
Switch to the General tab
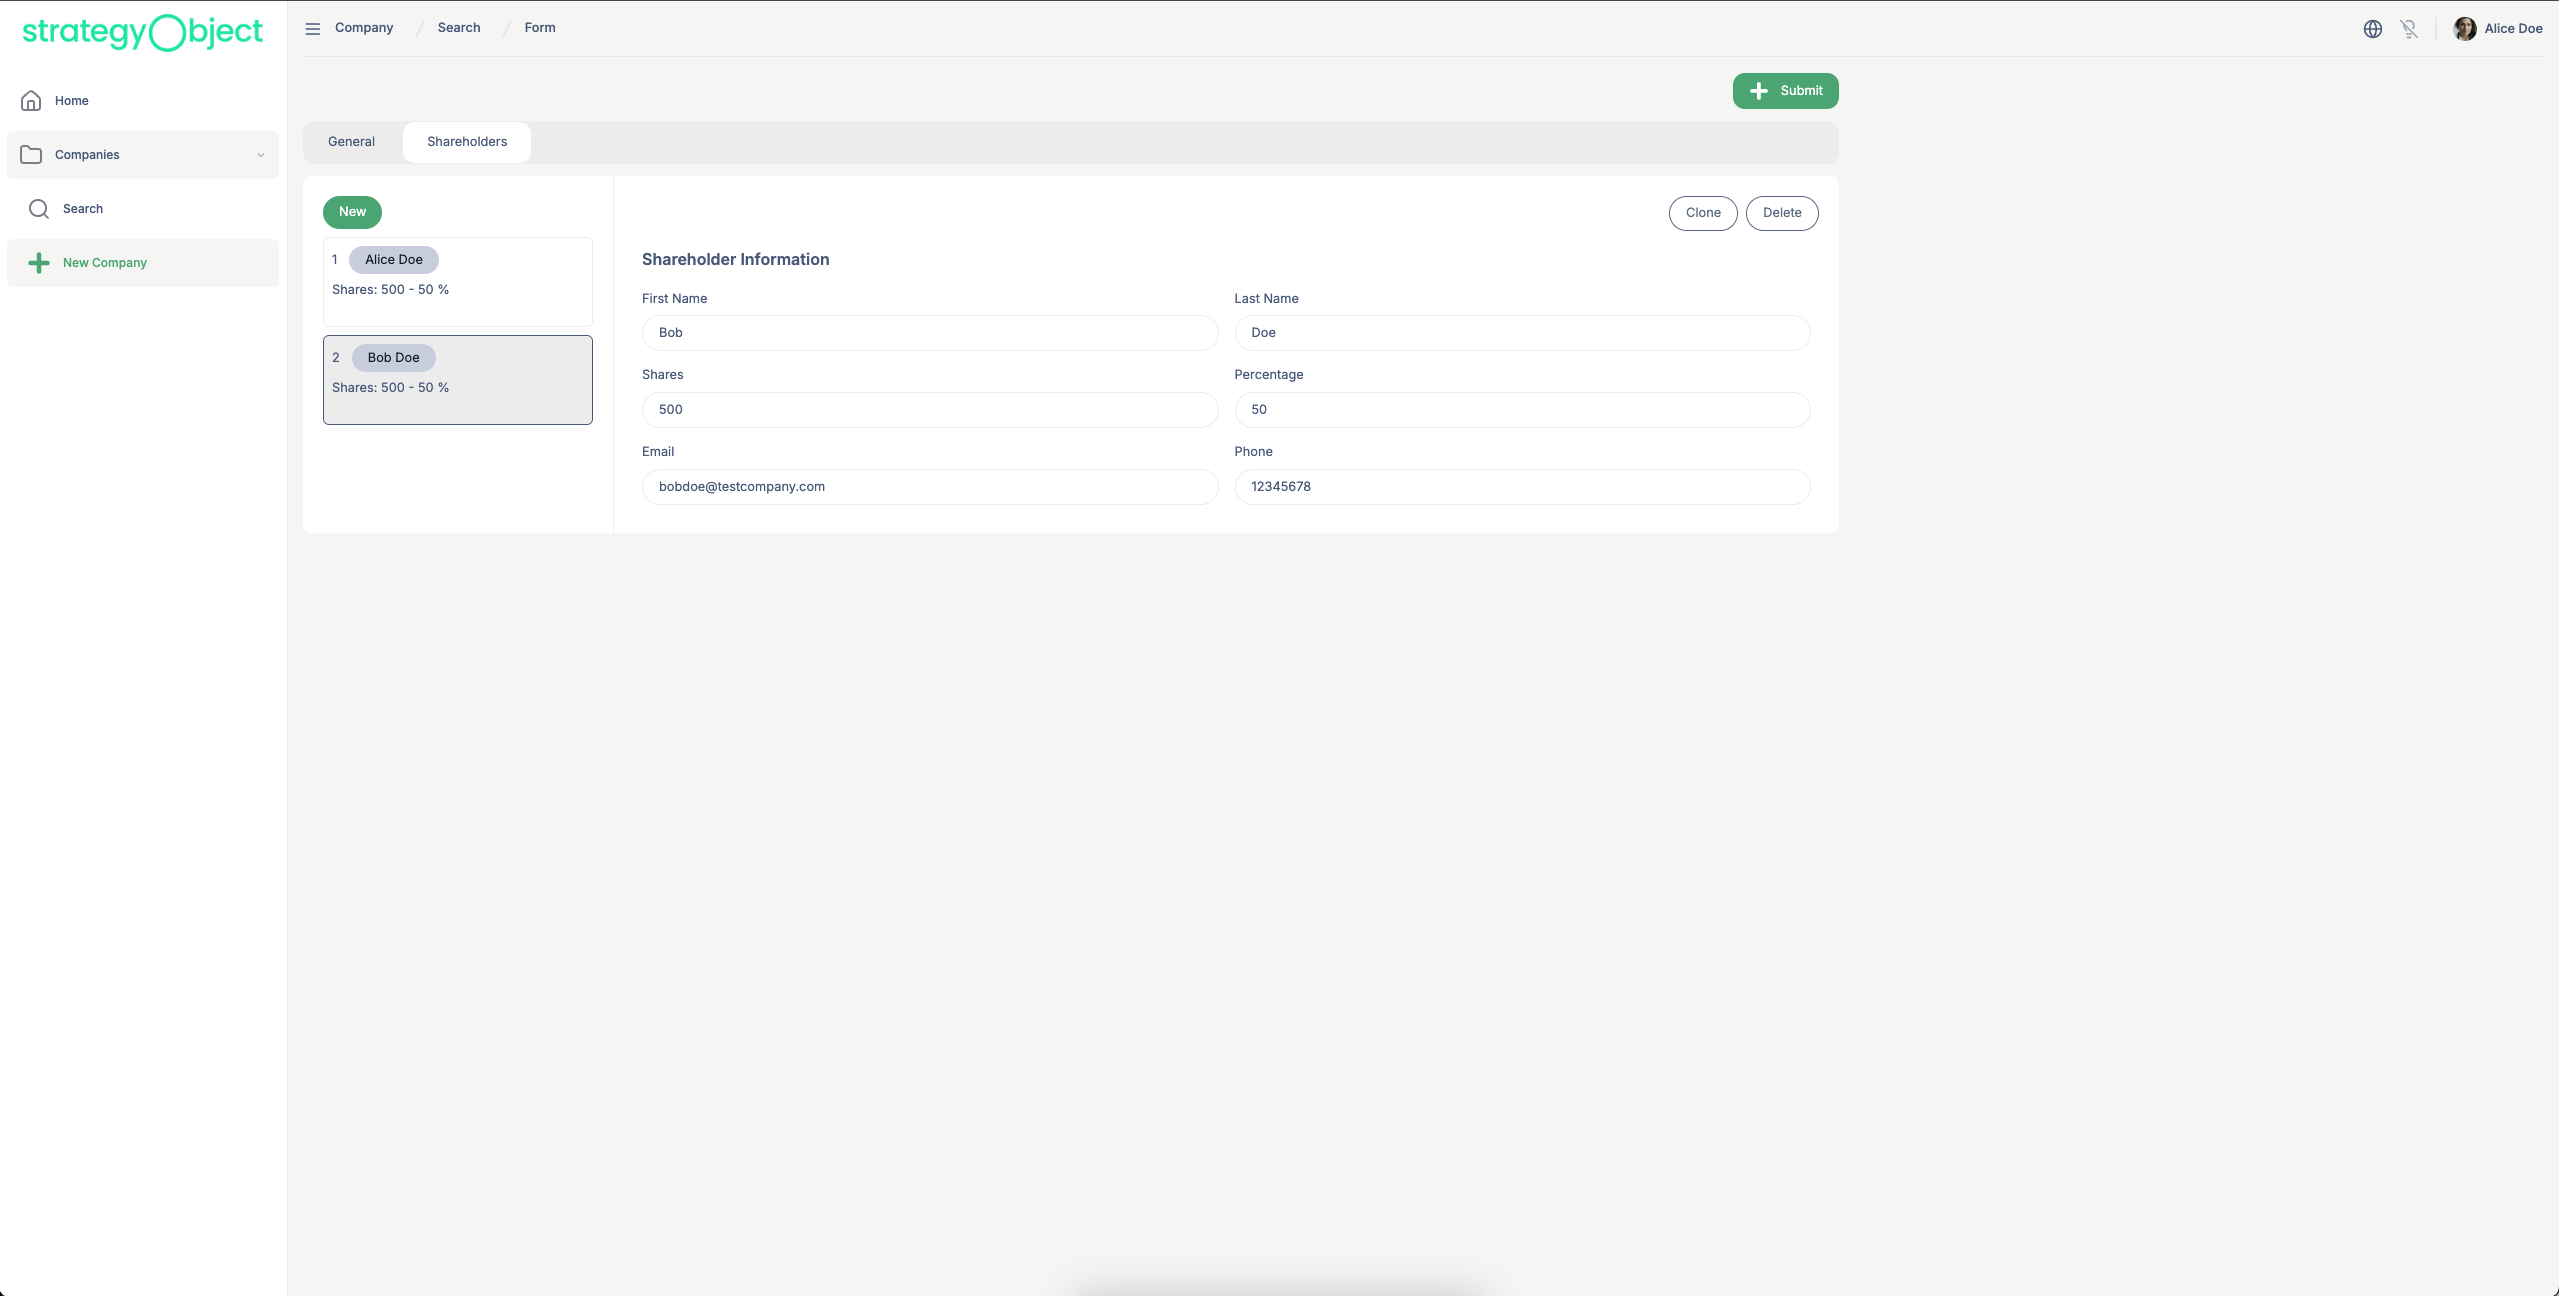click(351, 142)
